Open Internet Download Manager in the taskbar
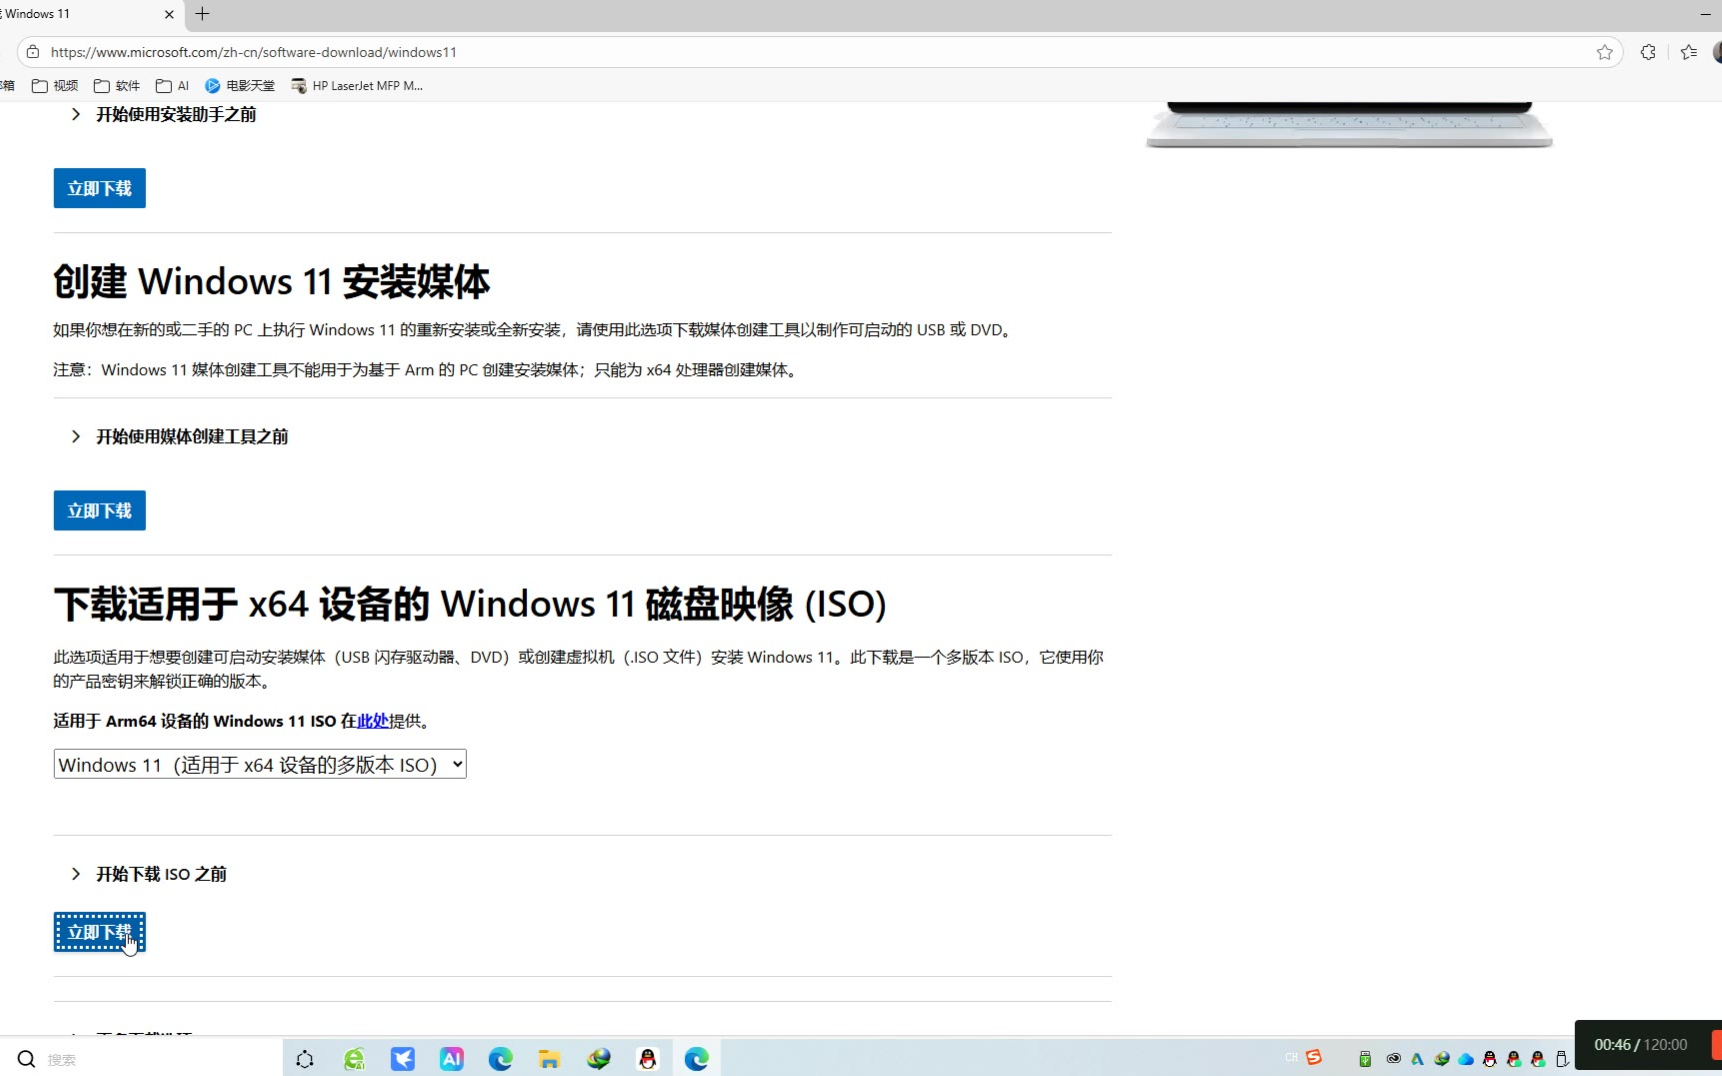The image size is (1722, 1076). [599, 1059]
